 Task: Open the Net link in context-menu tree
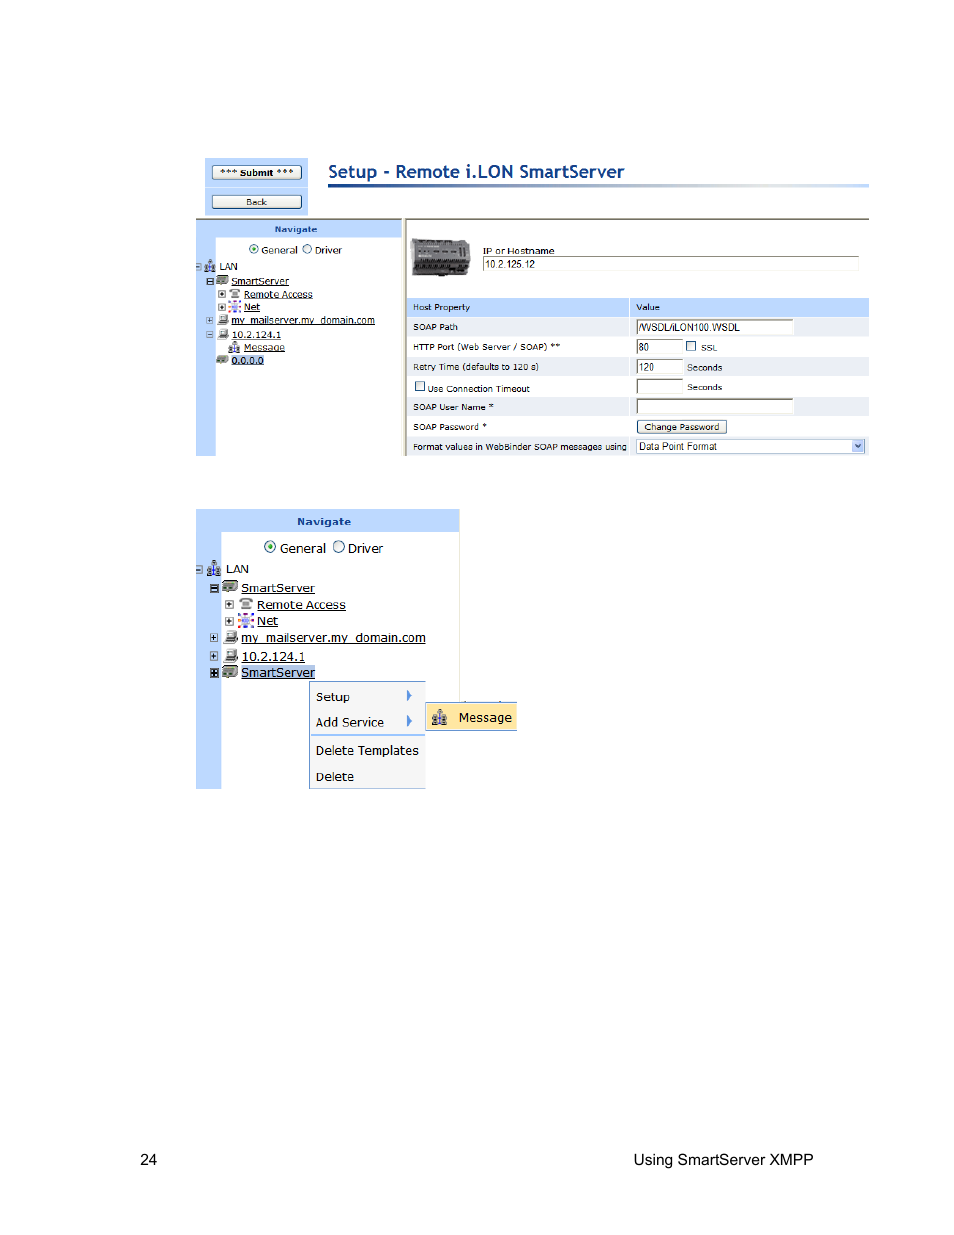[x=267, y=621]
